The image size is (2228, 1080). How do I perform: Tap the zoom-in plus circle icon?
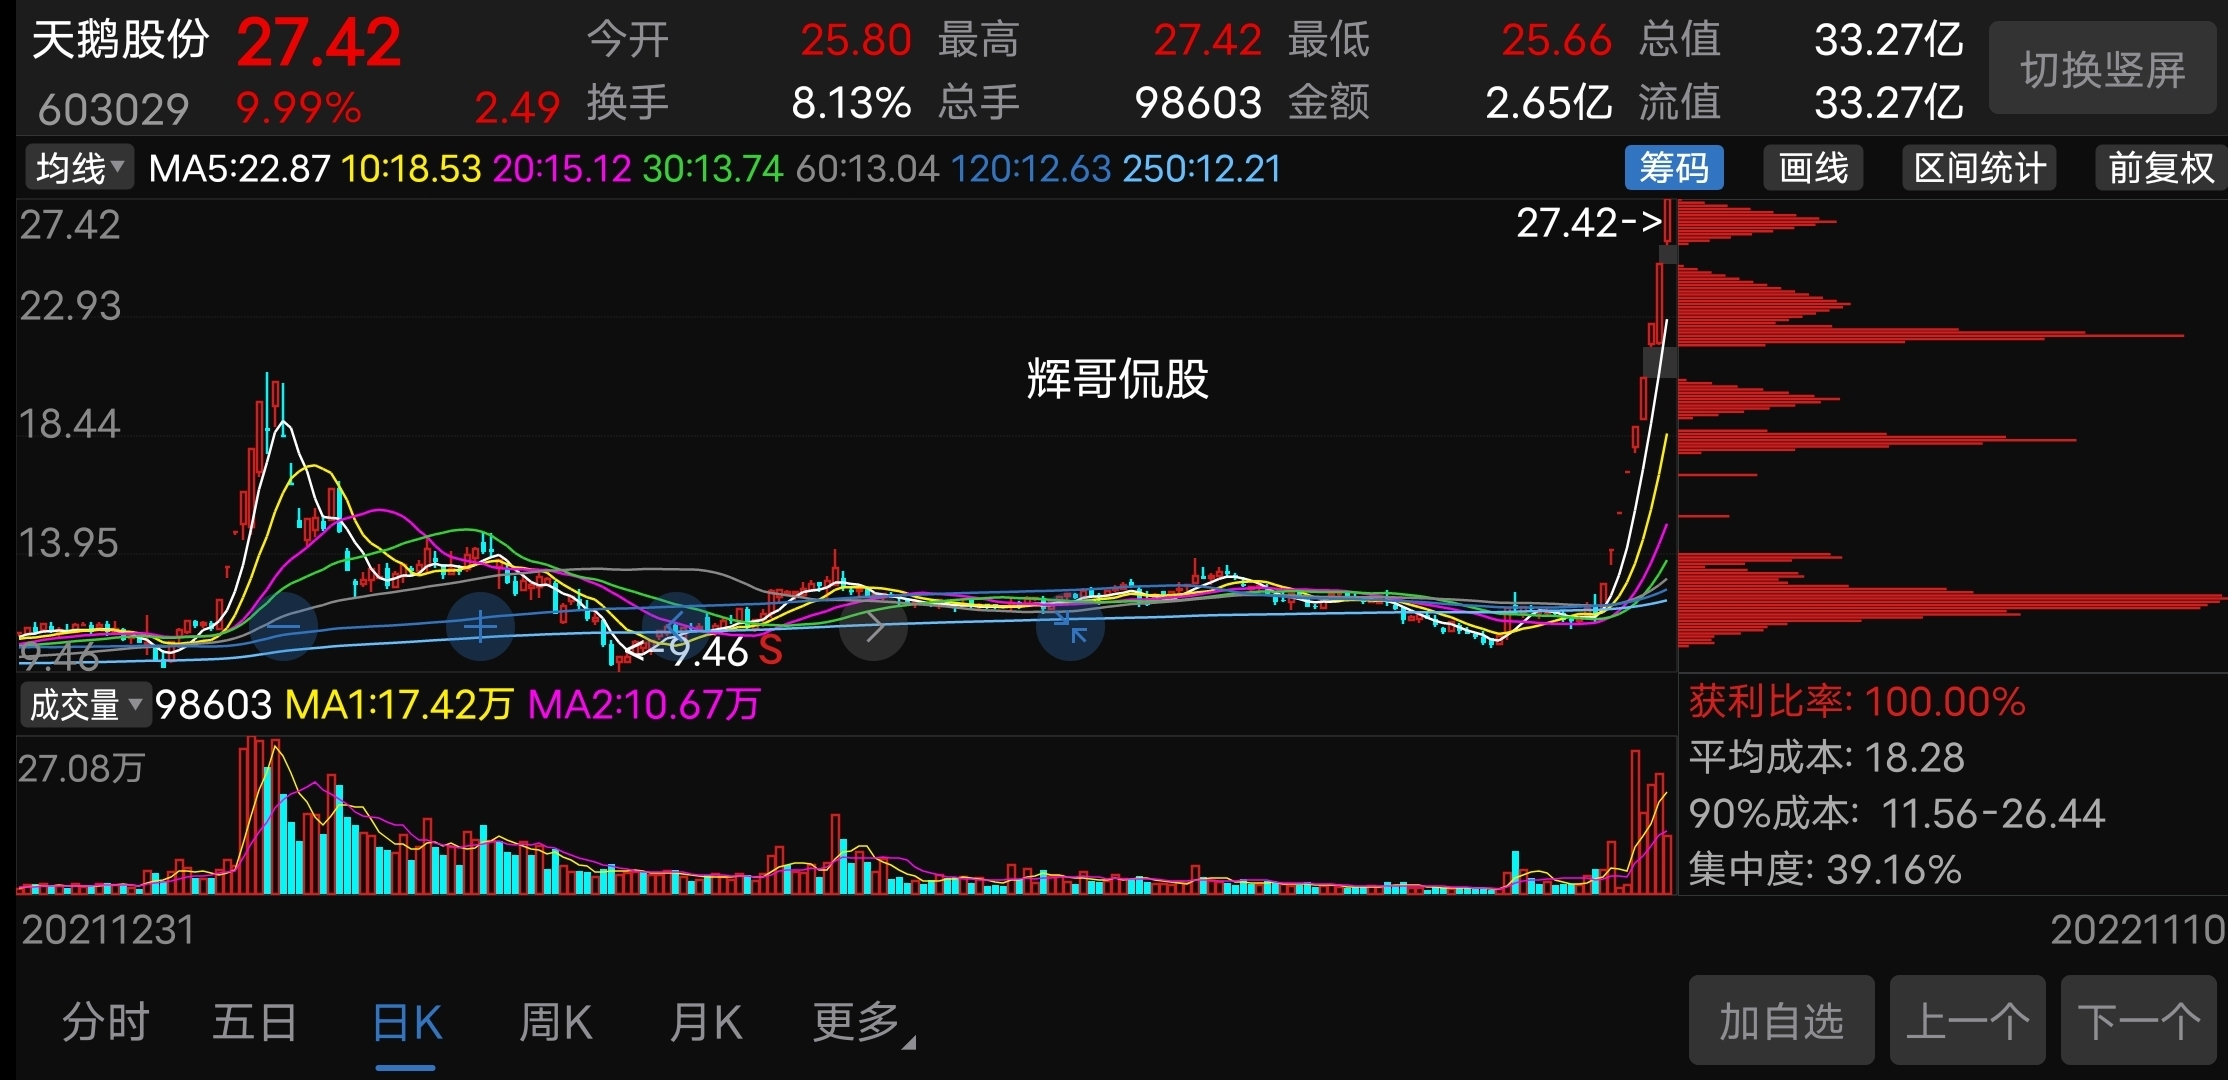pyautogui.click(x=480, y=627)
